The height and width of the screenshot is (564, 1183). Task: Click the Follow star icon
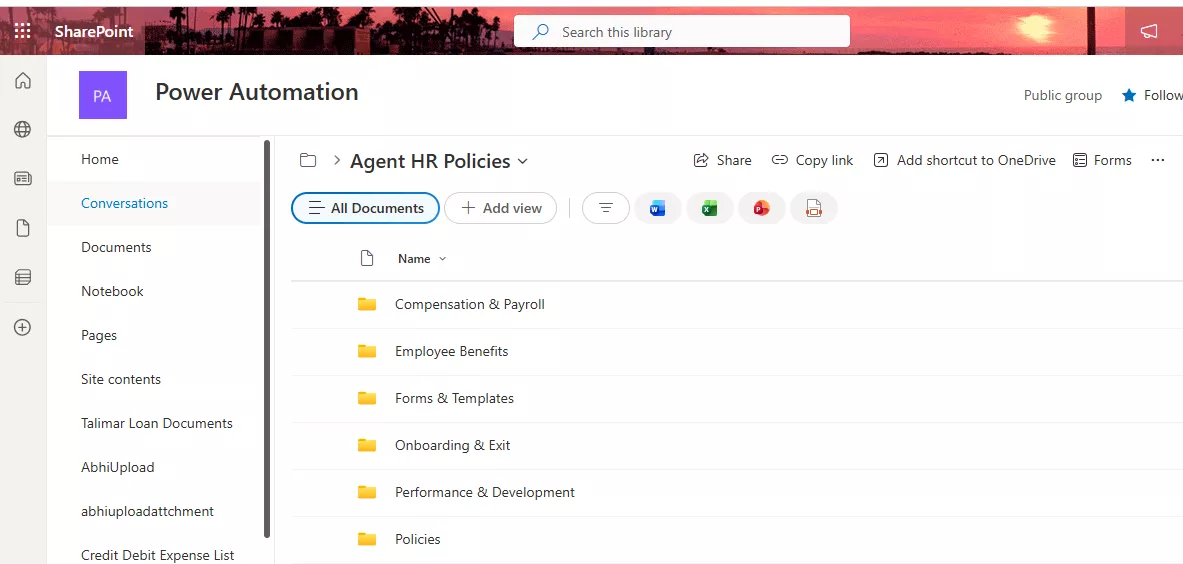[1129, 96]
